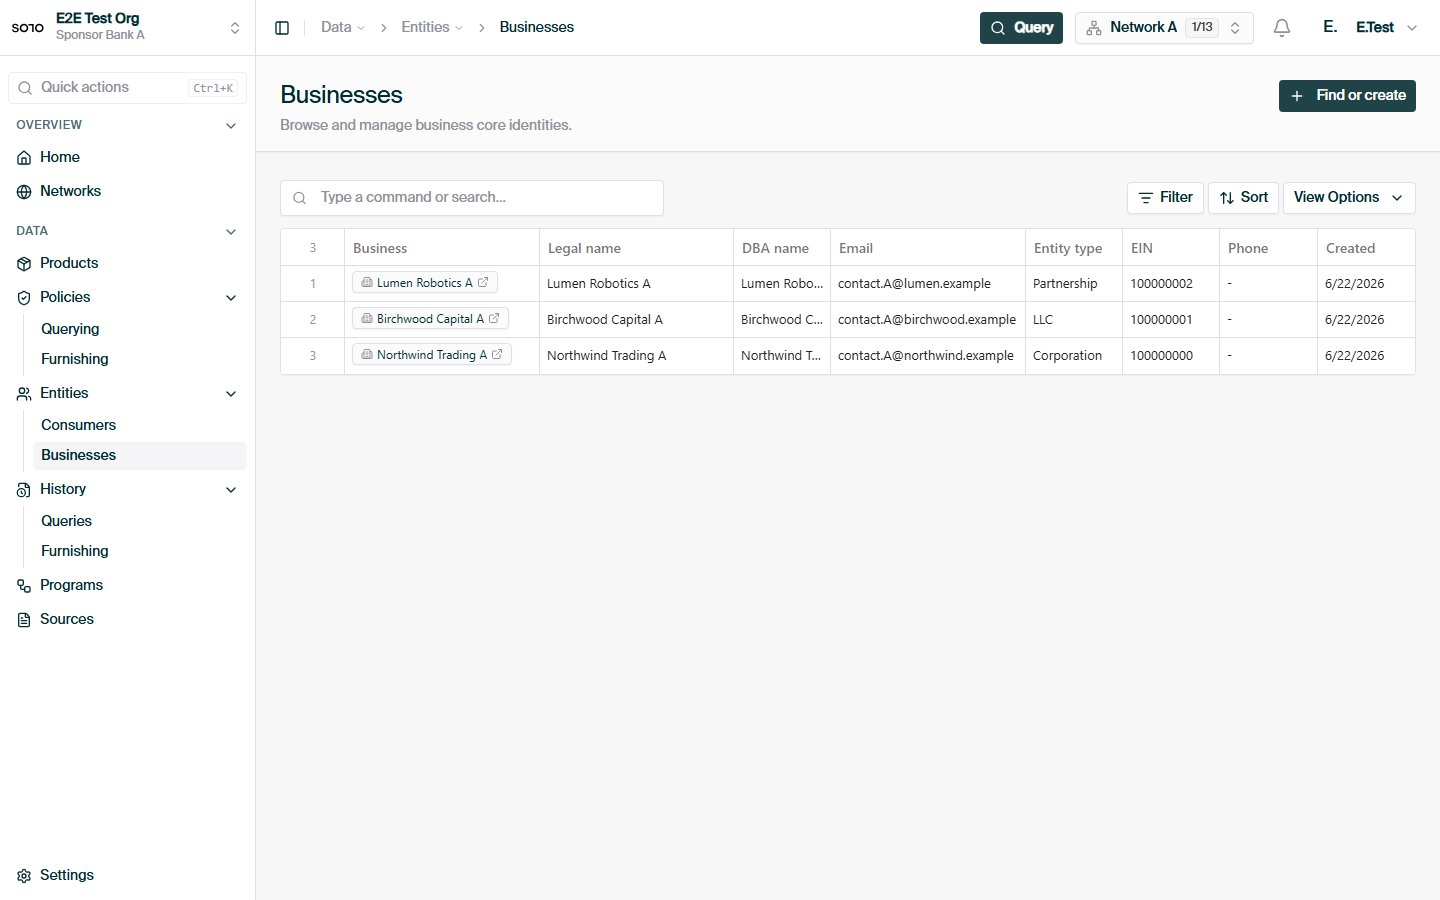Click the Products box icon
1440x900 pixels.
[24, 264]
